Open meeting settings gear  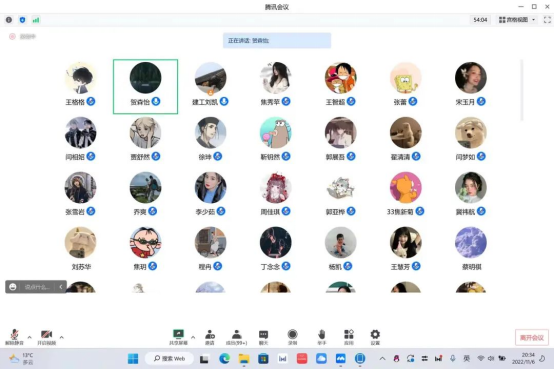pyautogui.click(x=375, y=337)
